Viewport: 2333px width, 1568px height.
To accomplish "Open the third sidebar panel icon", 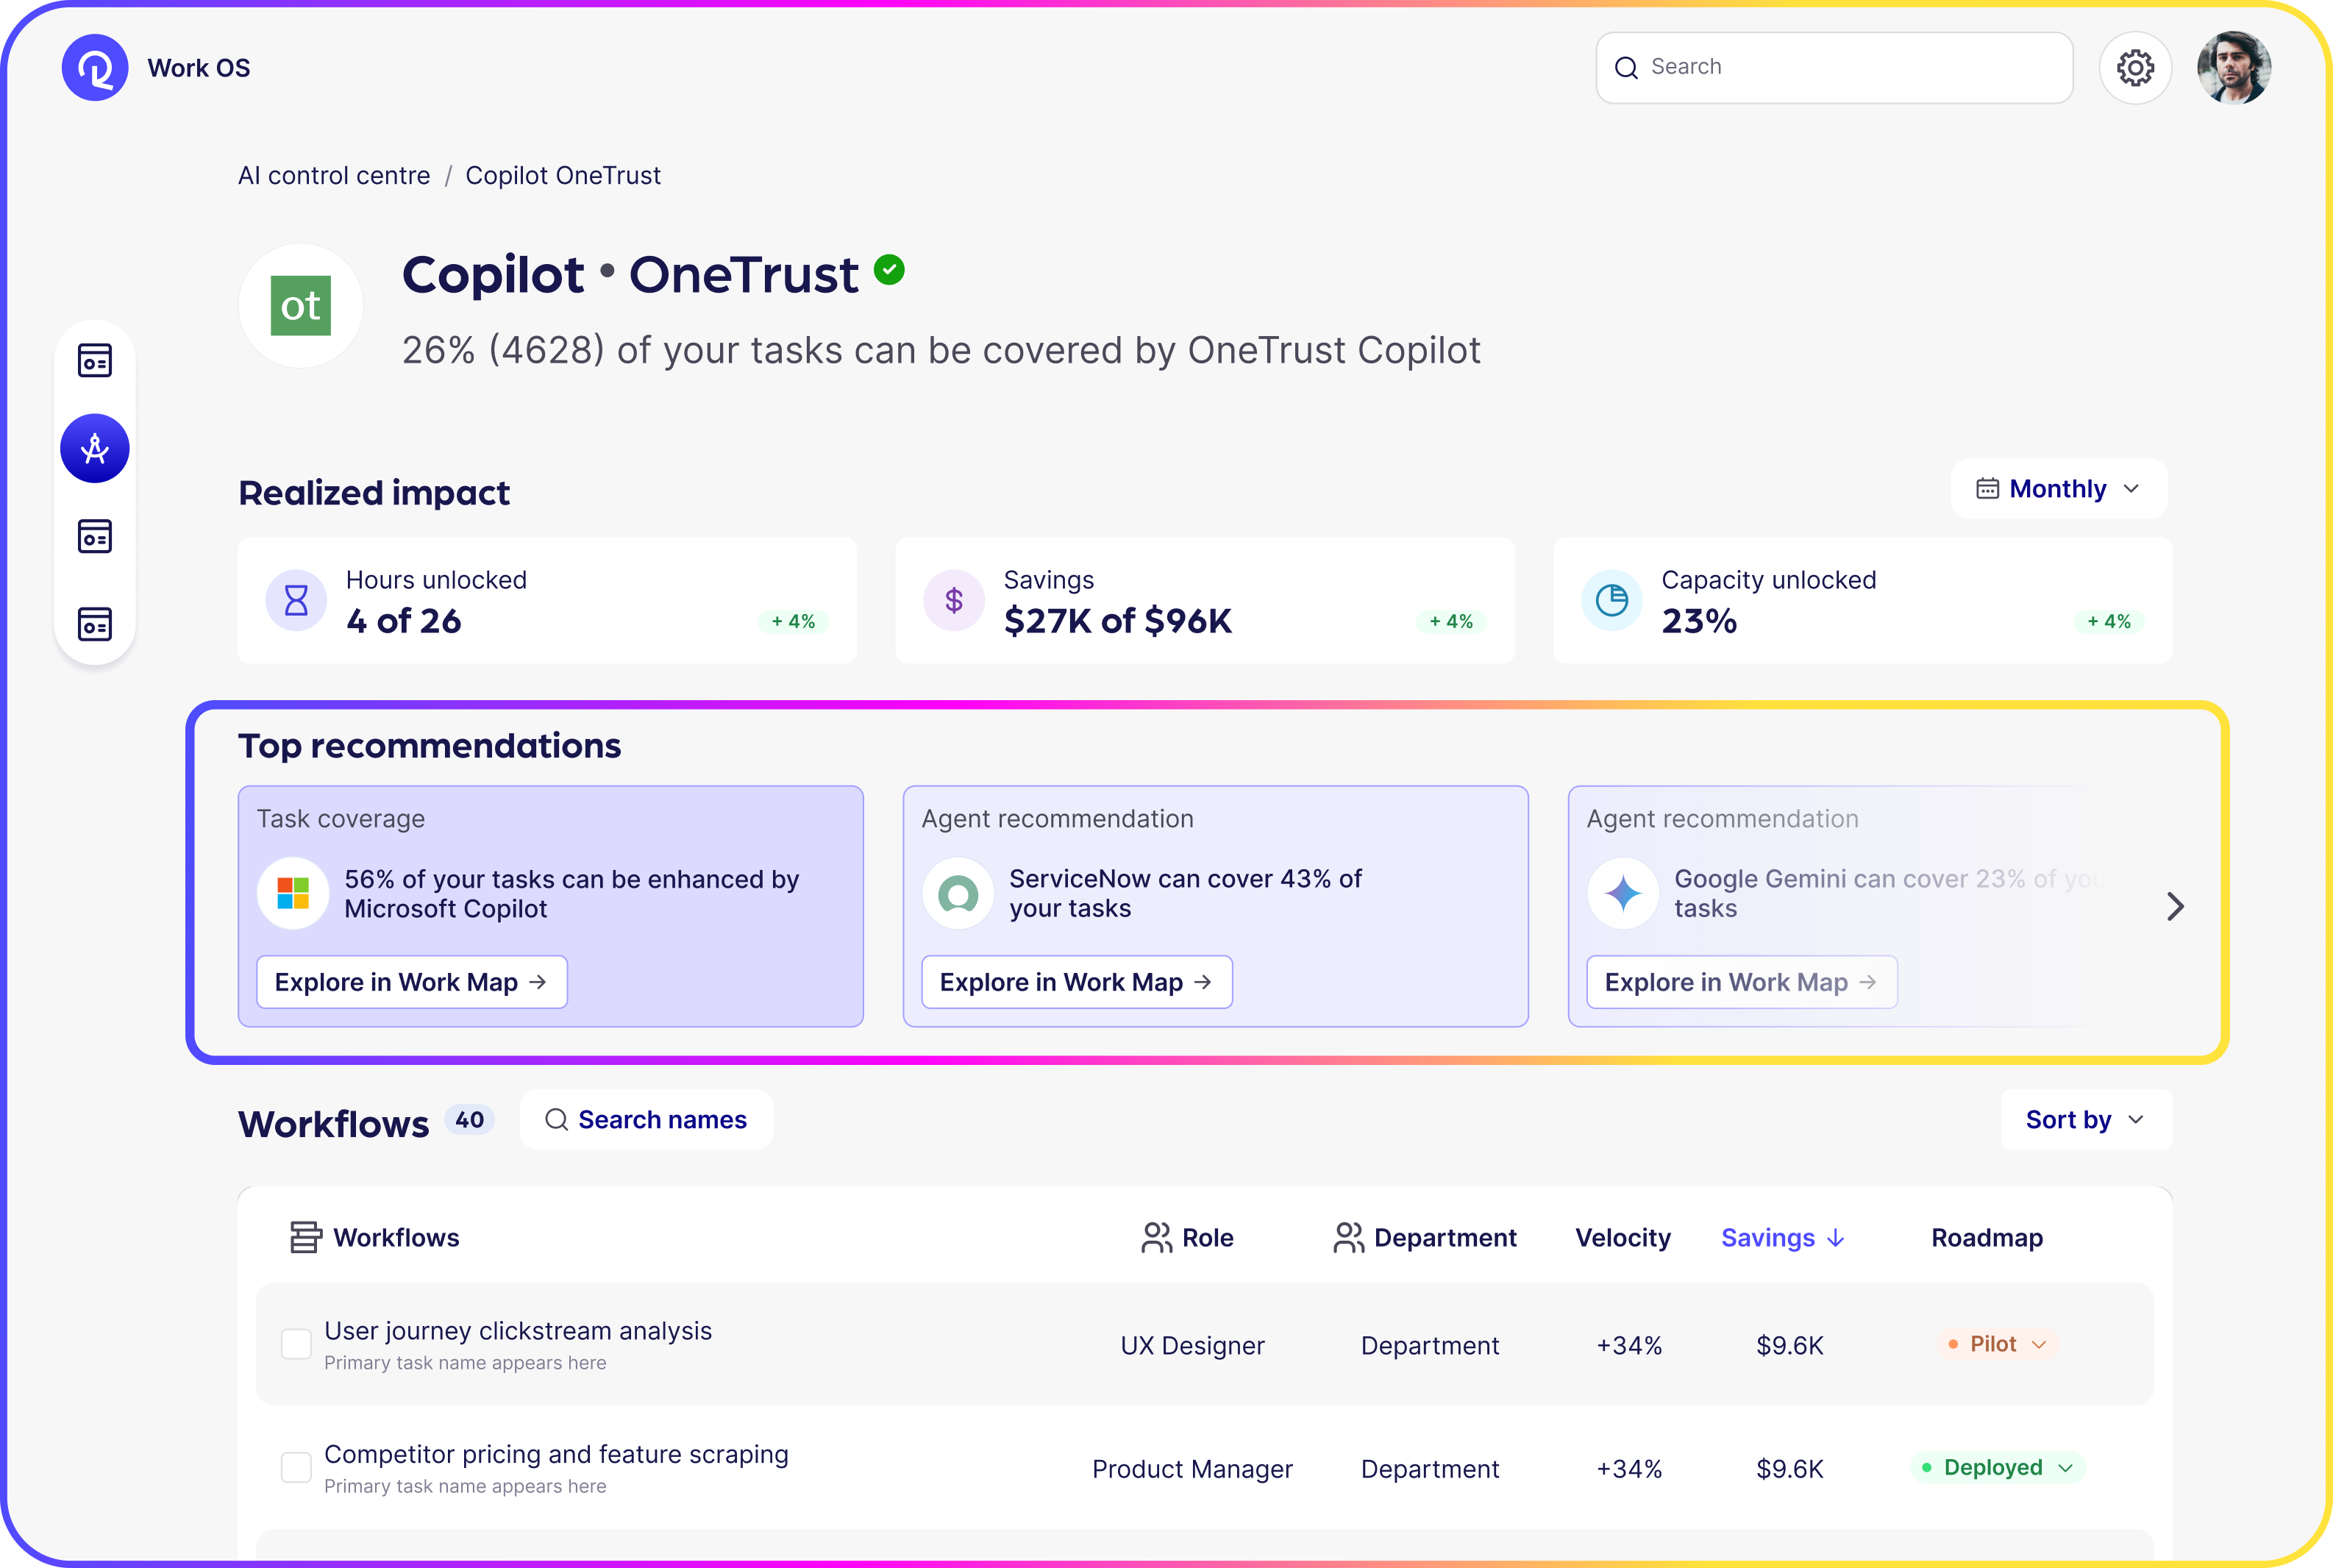I will click(95, 536).
